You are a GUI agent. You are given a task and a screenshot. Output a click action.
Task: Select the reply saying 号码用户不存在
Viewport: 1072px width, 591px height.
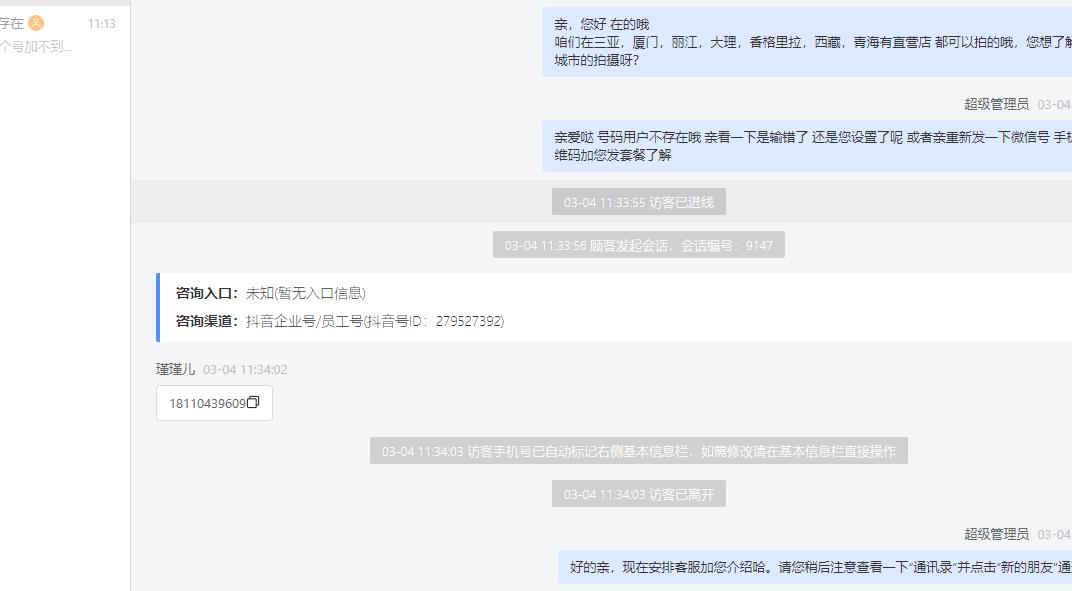[x=807, y=146]
